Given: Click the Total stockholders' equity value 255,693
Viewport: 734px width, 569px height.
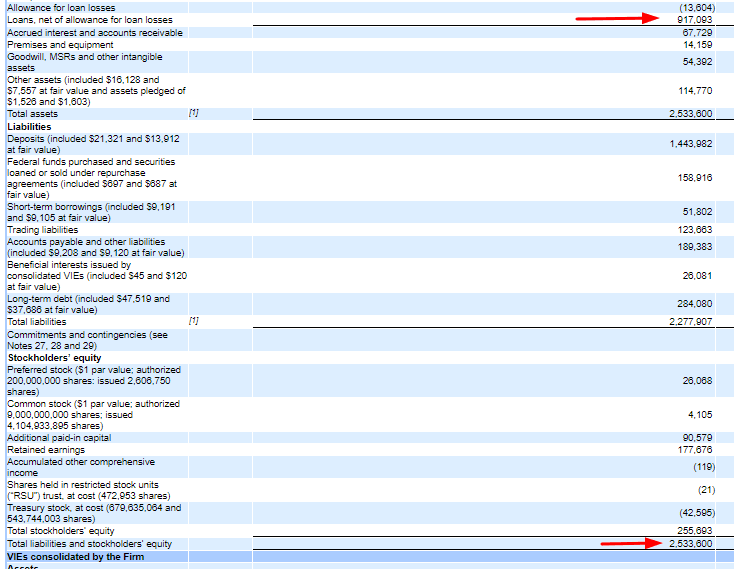Looking at the screenshot, I should click(694, 531).
